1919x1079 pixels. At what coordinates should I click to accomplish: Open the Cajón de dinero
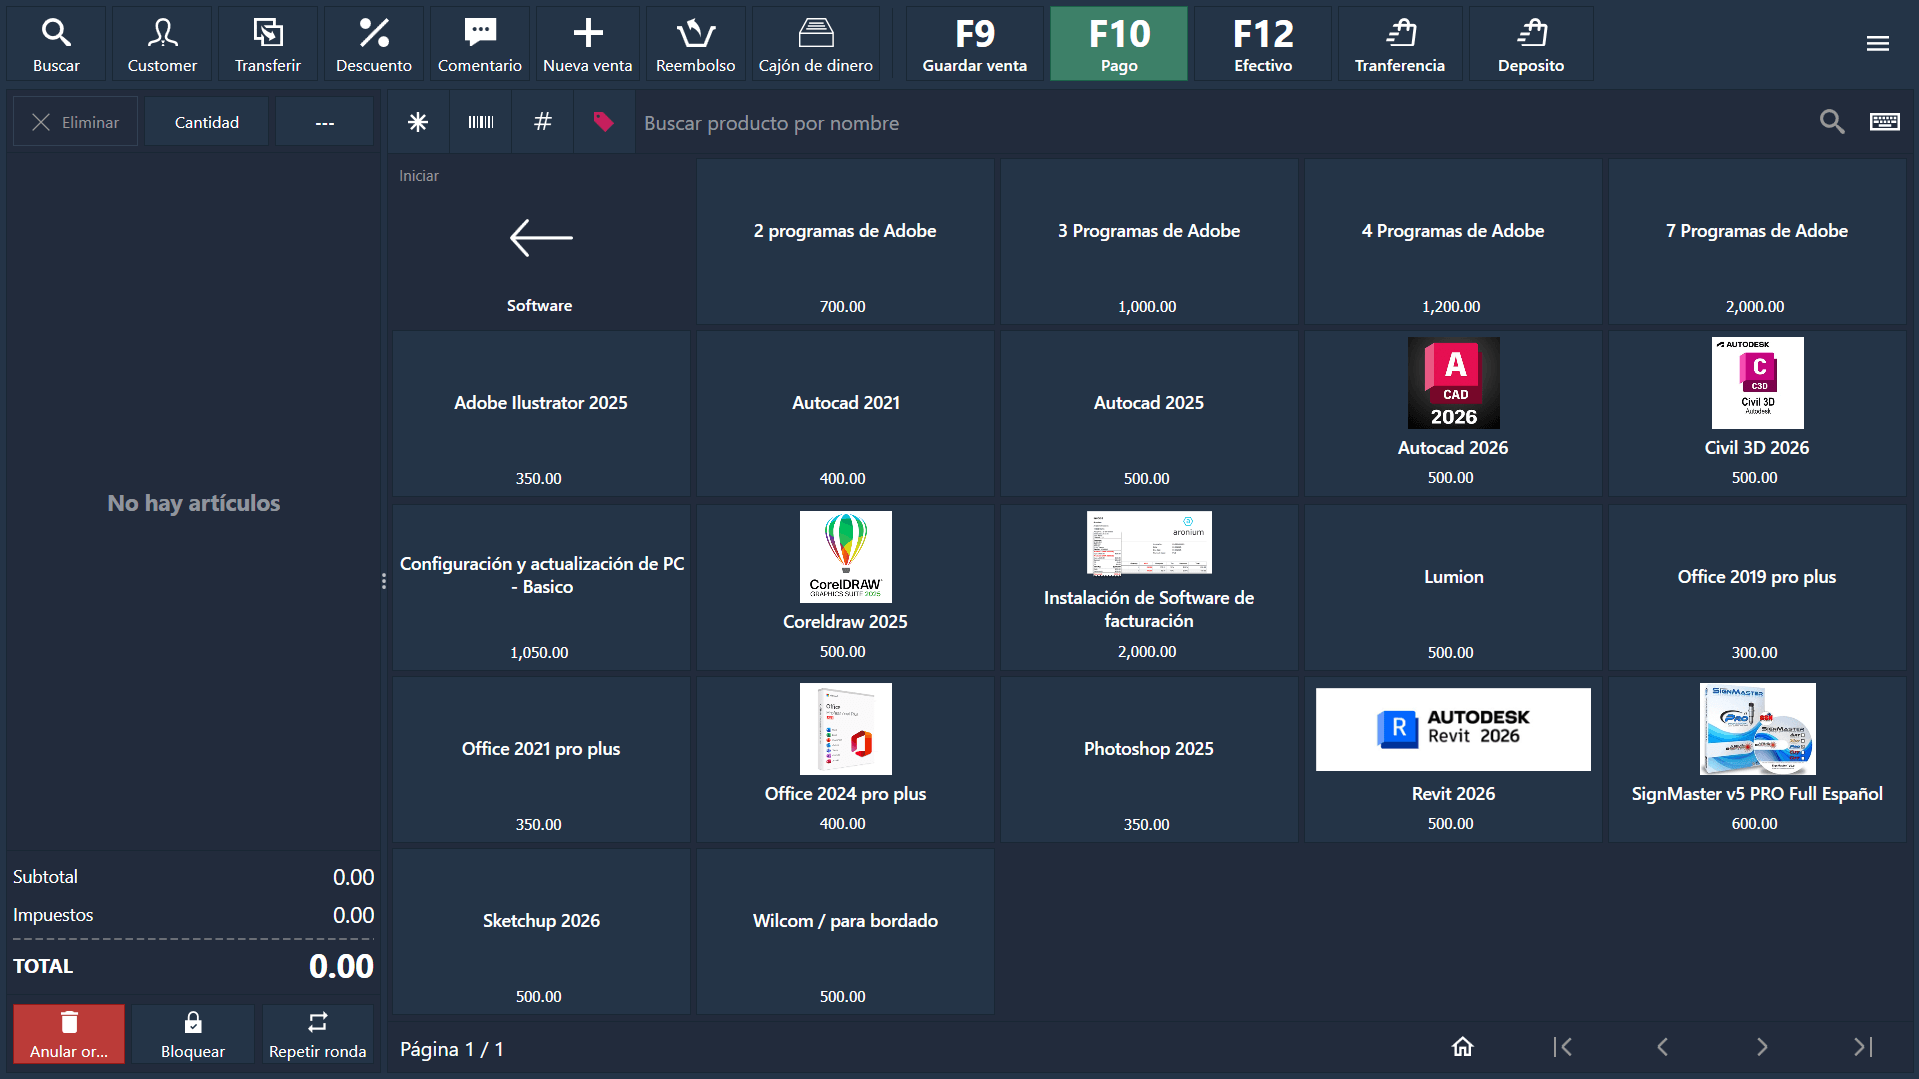816,44
